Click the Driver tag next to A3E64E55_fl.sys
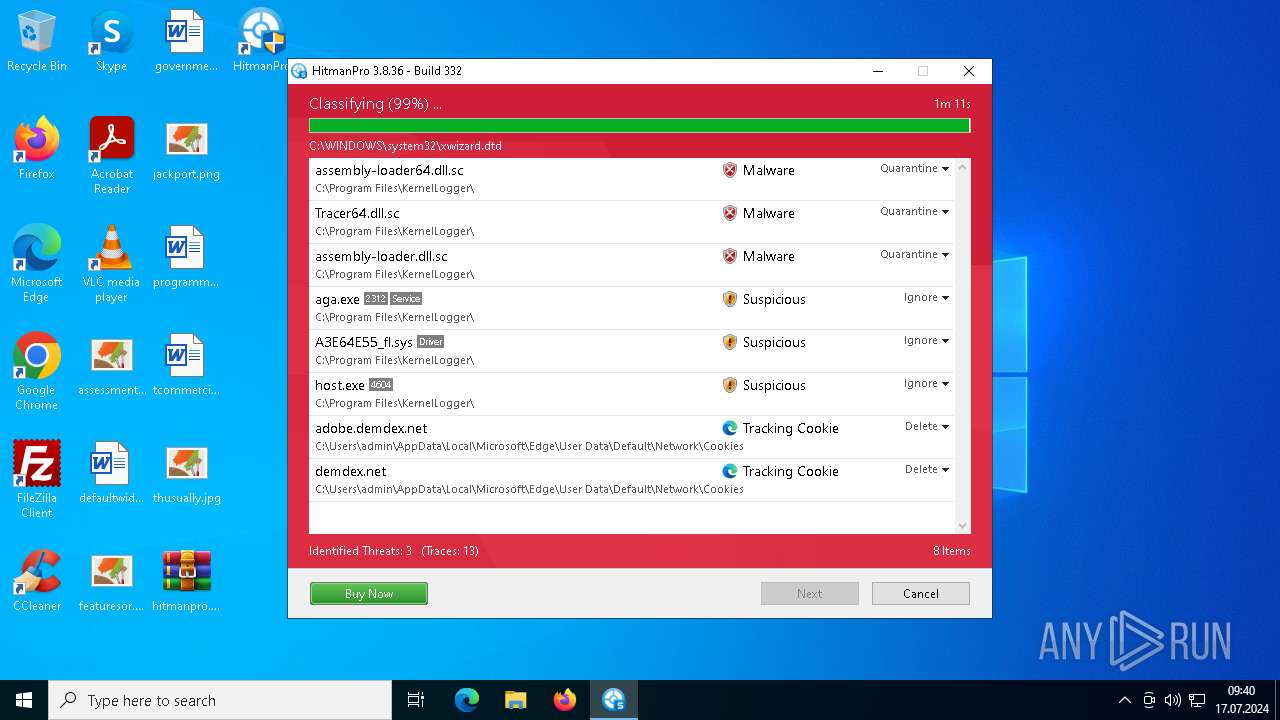This screenshot has height=720, width=1280. [x=430, y=342]
